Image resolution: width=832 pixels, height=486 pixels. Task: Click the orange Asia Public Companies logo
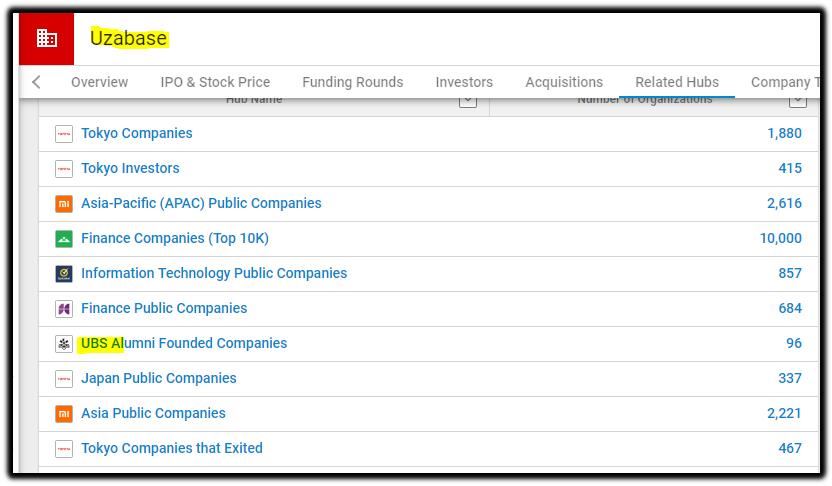click(64, 414)
